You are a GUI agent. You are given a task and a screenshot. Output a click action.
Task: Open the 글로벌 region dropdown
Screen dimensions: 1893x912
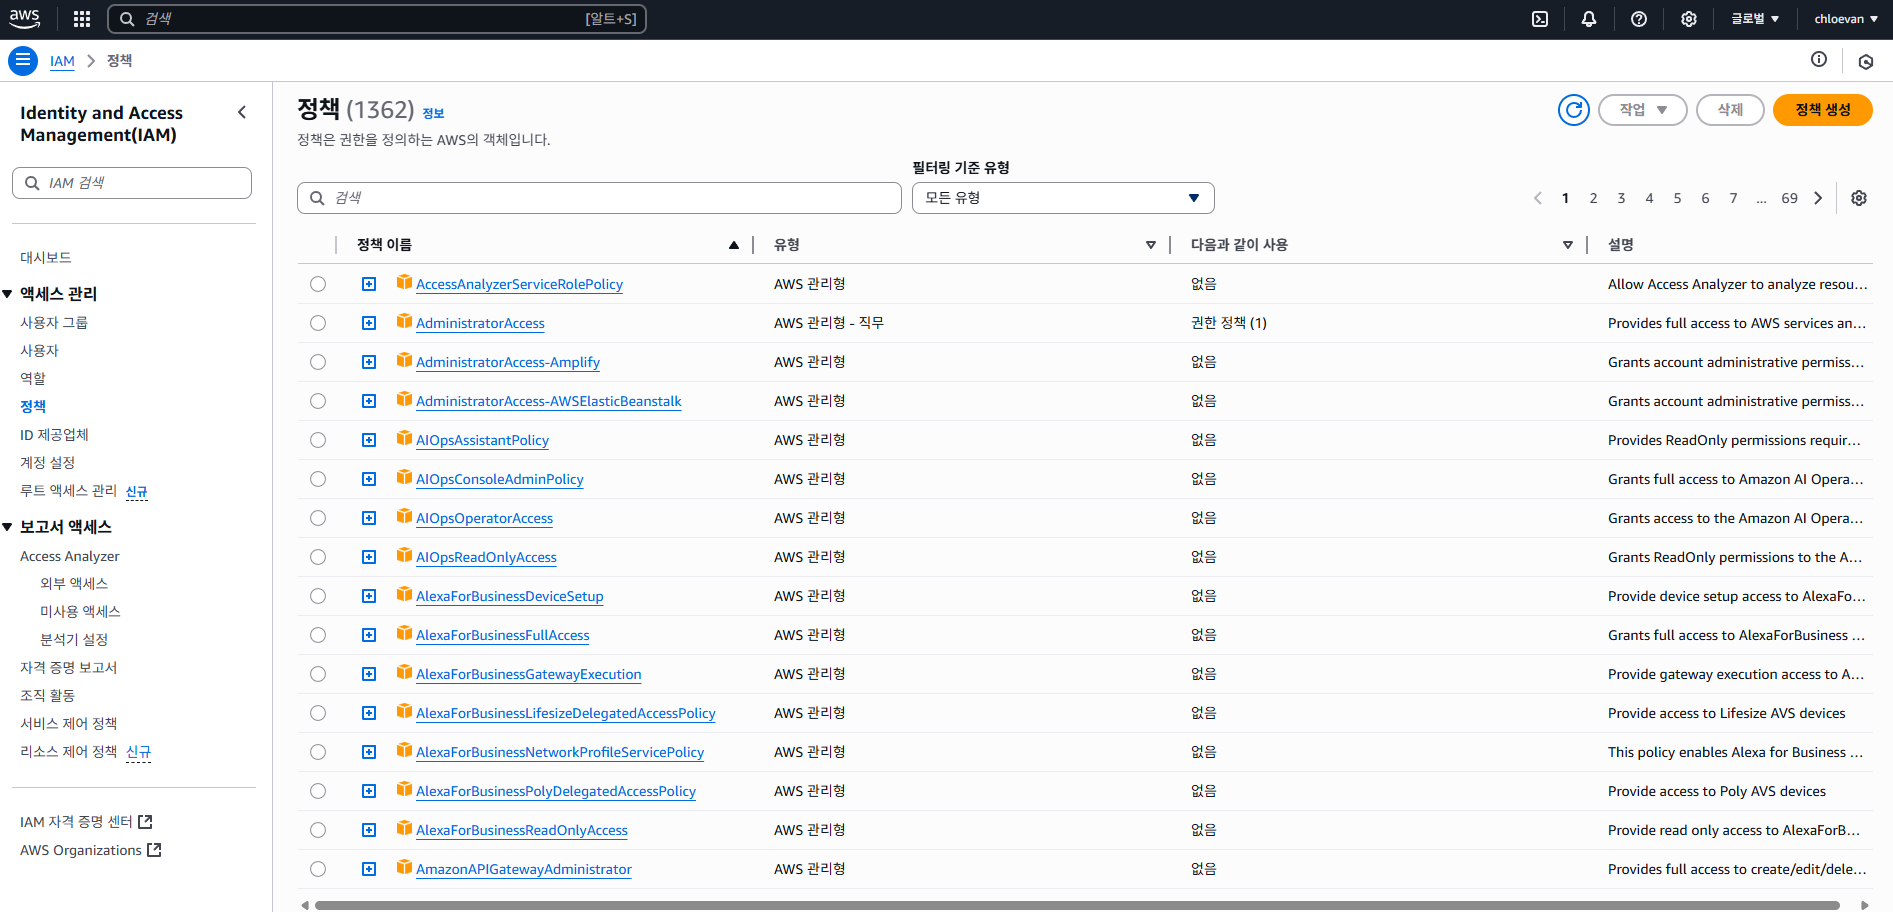point(1755,19)
